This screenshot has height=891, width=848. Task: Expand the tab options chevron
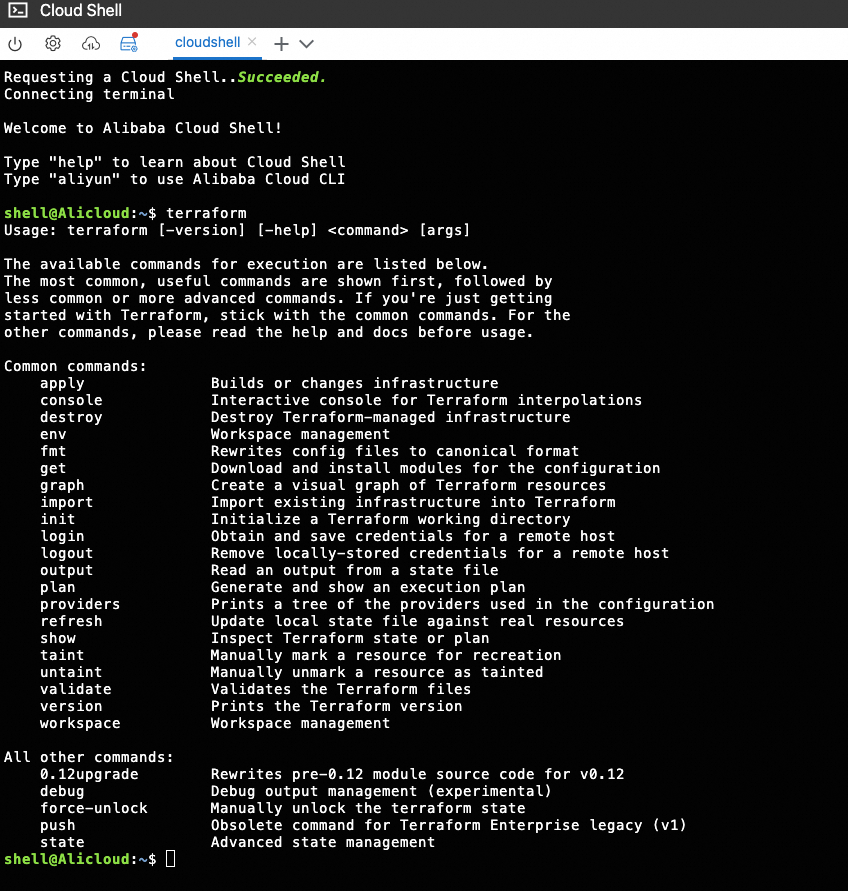(x=306, y=44)
